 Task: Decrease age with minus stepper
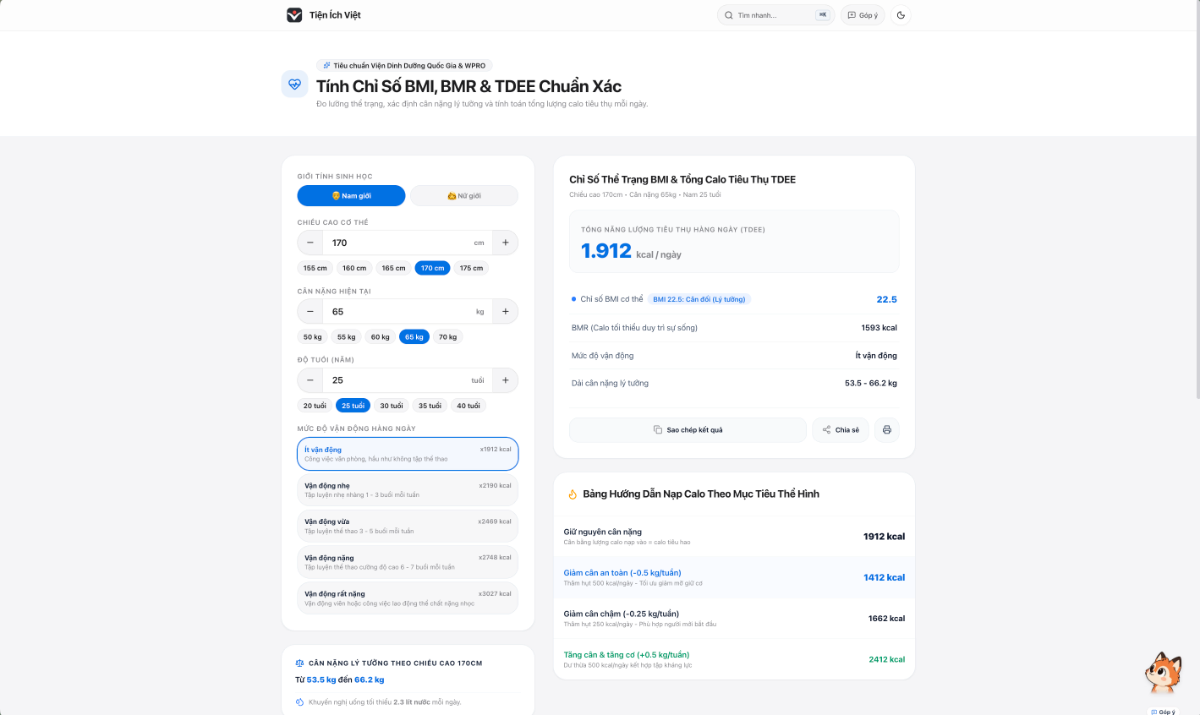coord(310,380)
